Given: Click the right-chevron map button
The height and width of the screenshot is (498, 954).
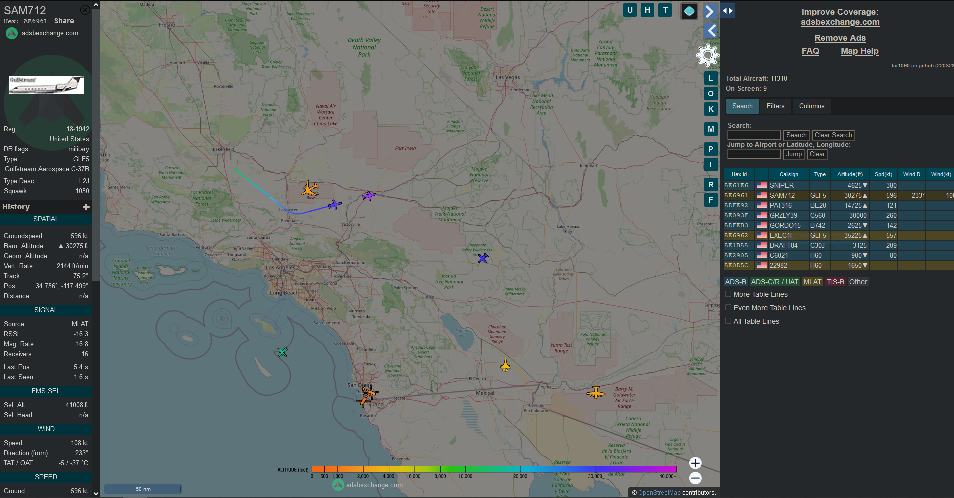Looking at the screenshot, I should [x=710, y=11].
